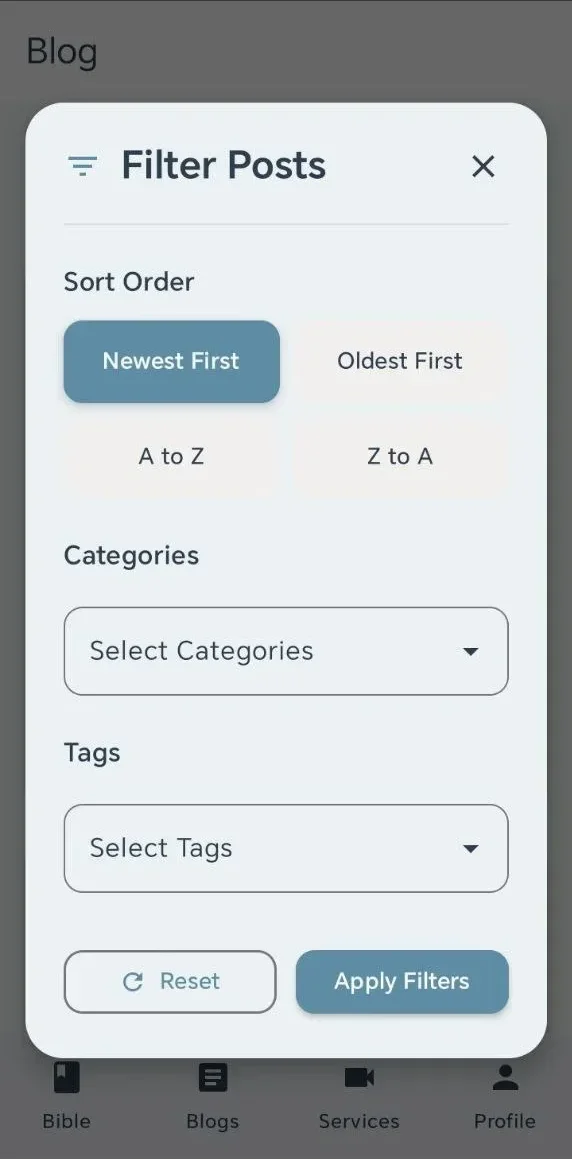
Task: Tap the Profile person icon
Action: point(505,1078)
